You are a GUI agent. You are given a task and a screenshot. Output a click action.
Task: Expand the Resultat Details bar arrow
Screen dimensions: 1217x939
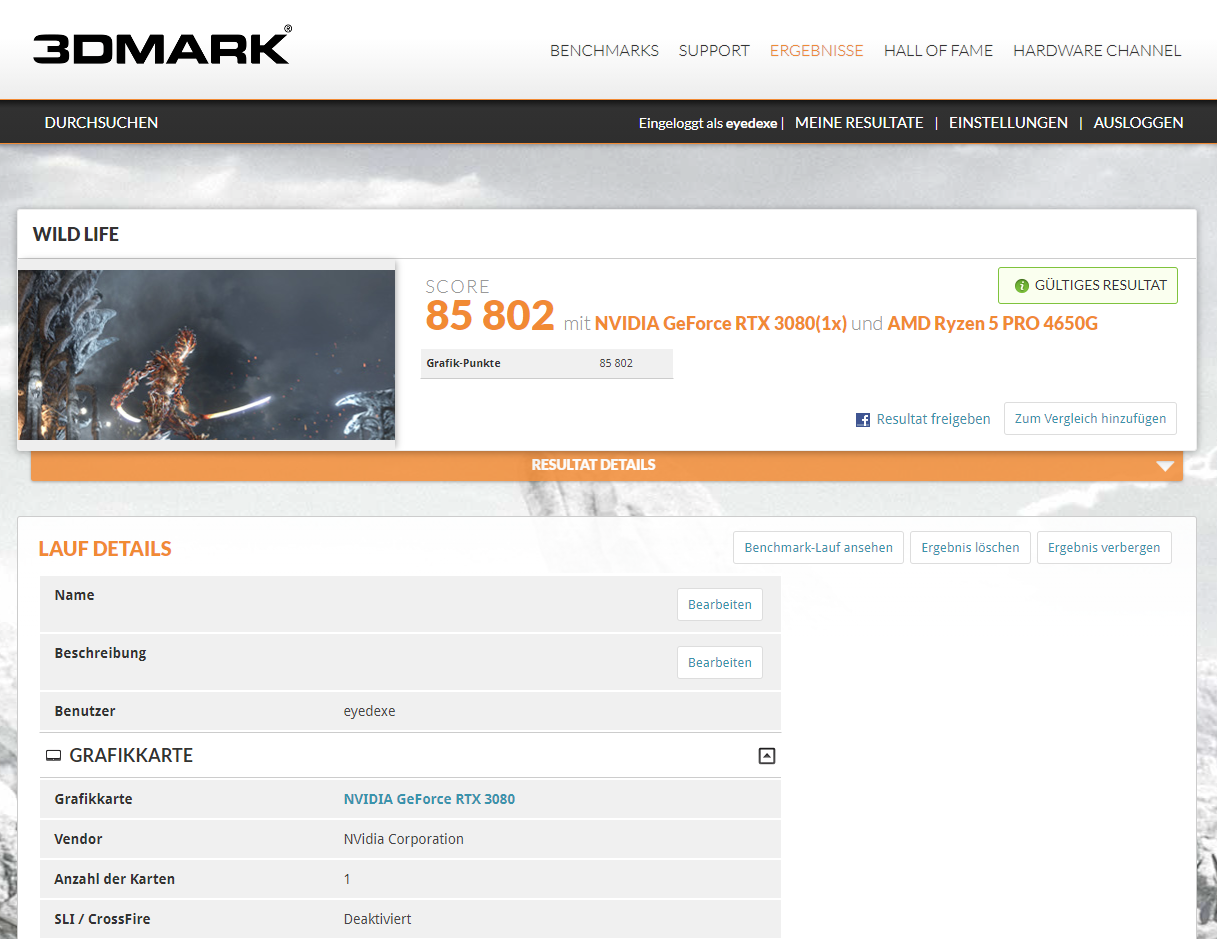[1164, 466]
